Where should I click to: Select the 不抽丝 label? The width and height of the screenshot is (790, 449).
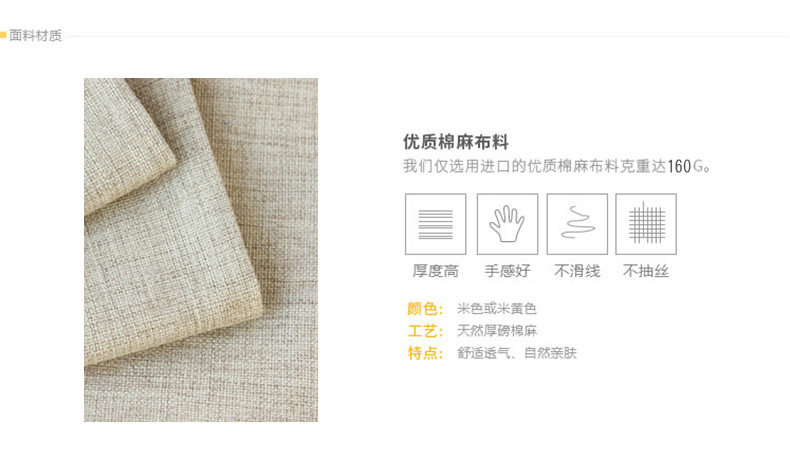point(646,271)
